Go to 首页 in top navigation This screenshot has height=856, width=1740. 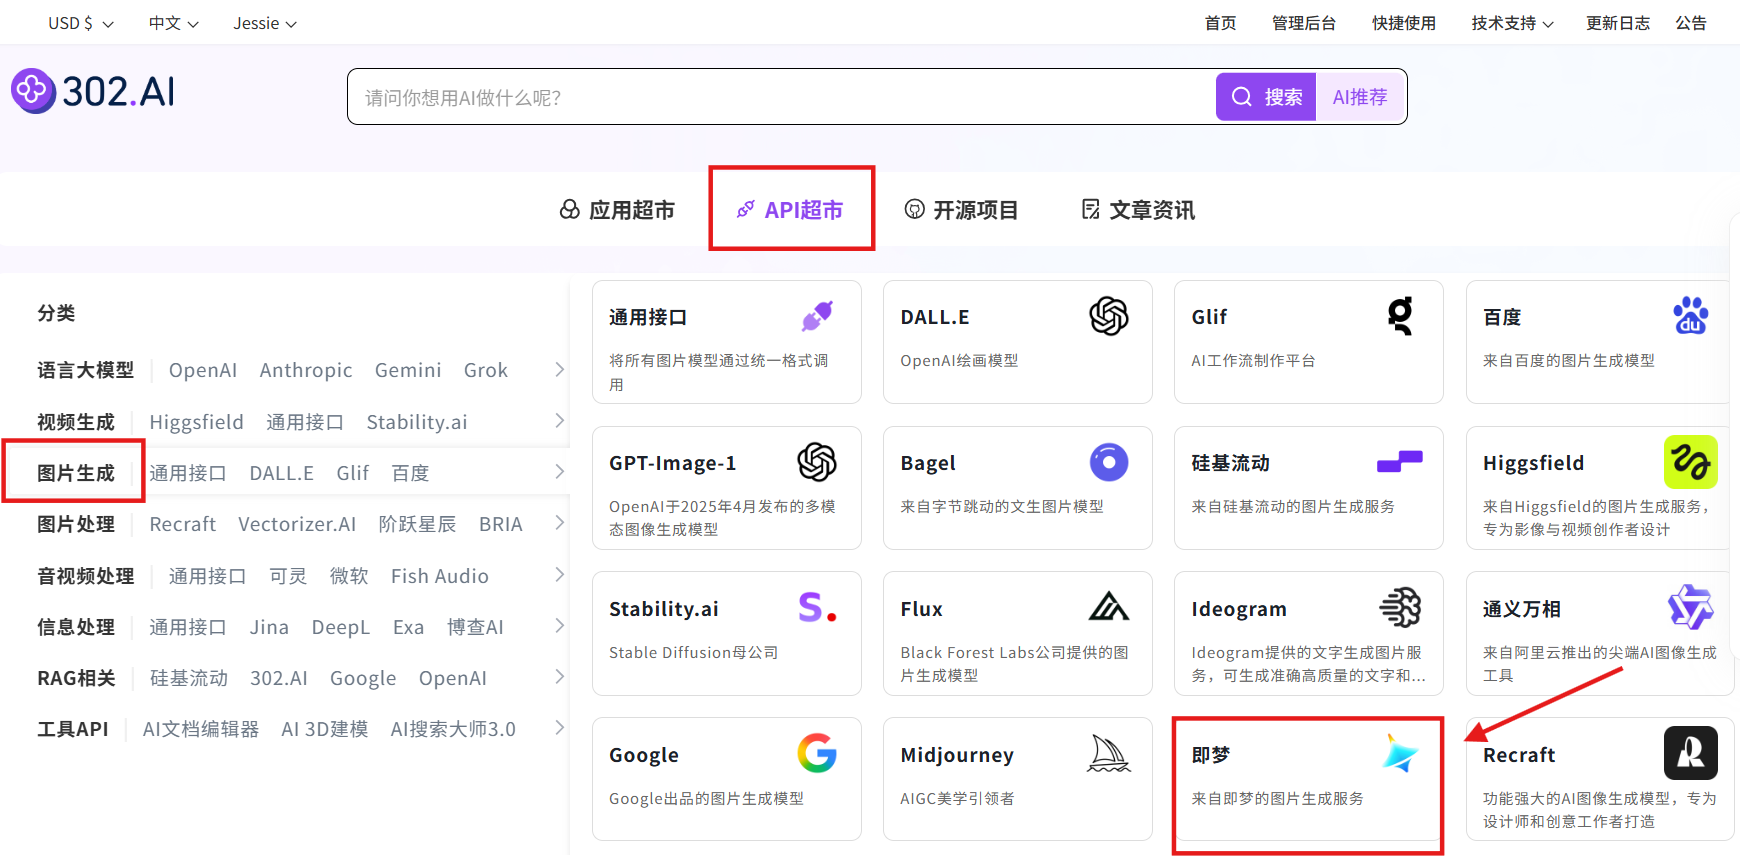(x=1220, y=23)
